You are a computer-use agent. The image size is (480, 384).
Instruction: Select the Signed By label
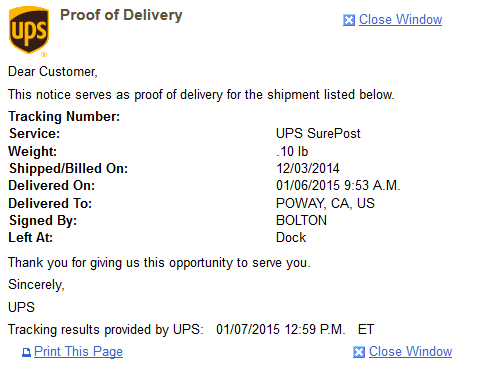coord(43,221)
